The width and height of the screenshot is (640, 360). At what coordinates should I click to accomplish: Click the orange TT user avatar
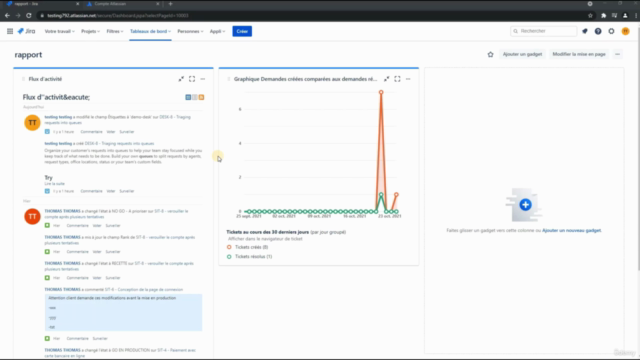pos(32,122)
